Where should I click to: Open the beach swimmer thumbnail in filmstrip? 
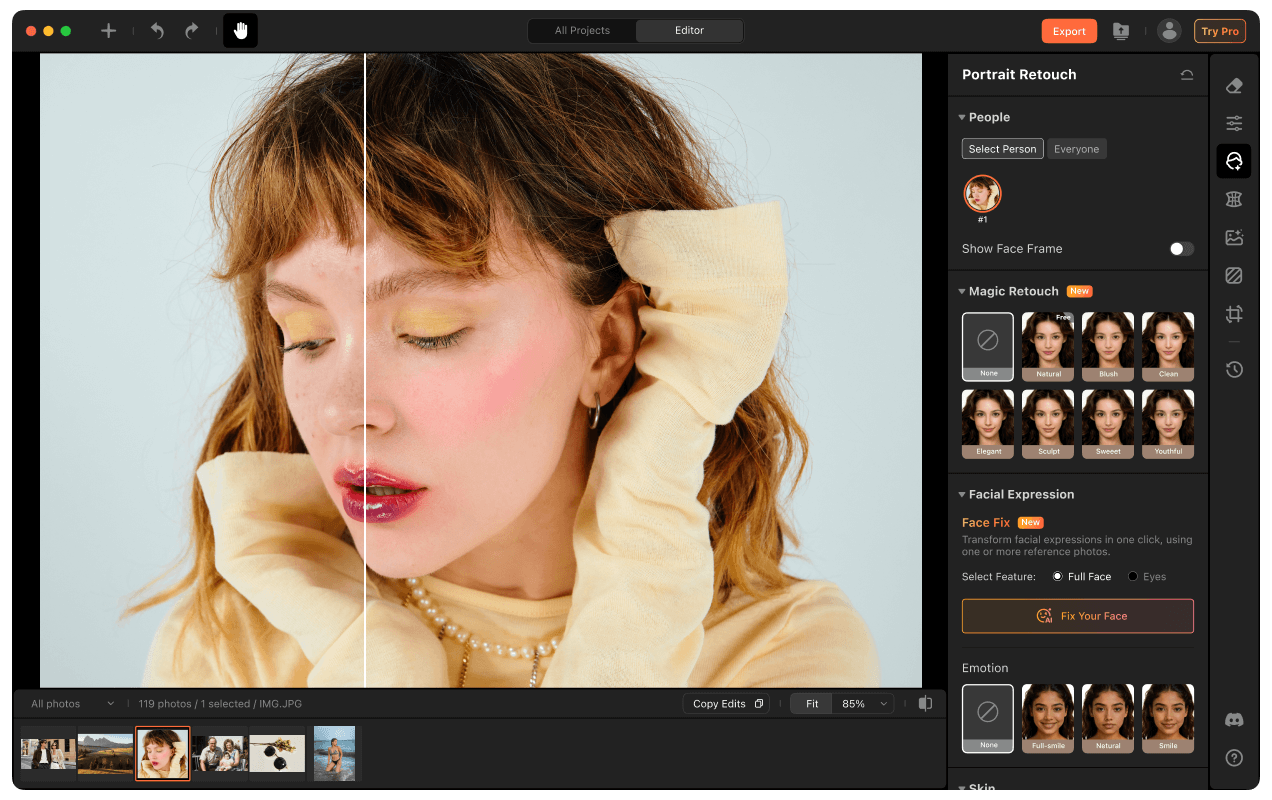coord(334,754)
